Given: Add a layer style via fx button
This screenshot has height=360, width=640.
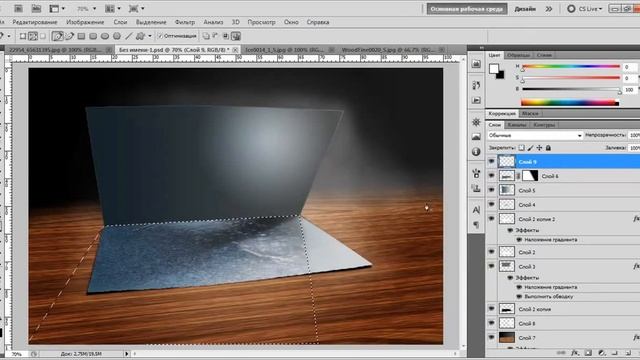Looking at the screenshot, I should click(575, 353).
